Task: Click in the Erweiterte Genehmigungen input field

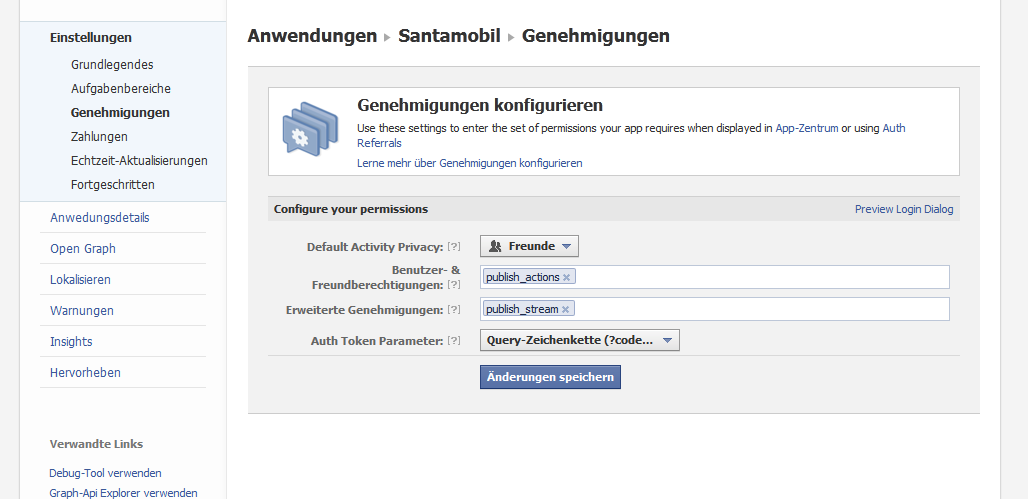Action: tap(760, 310)
